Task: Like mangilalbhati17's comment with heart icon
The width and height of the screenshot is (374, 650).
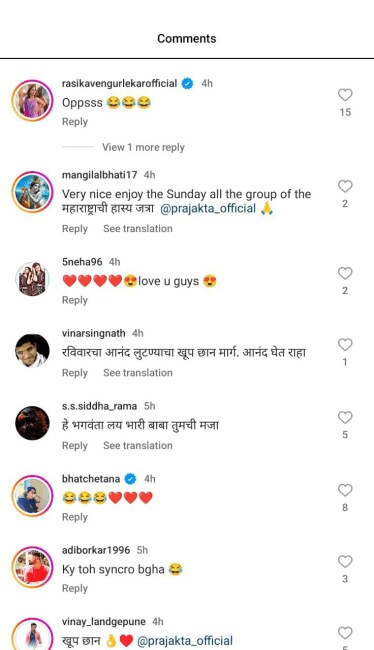Action: [x=345, y=186]
